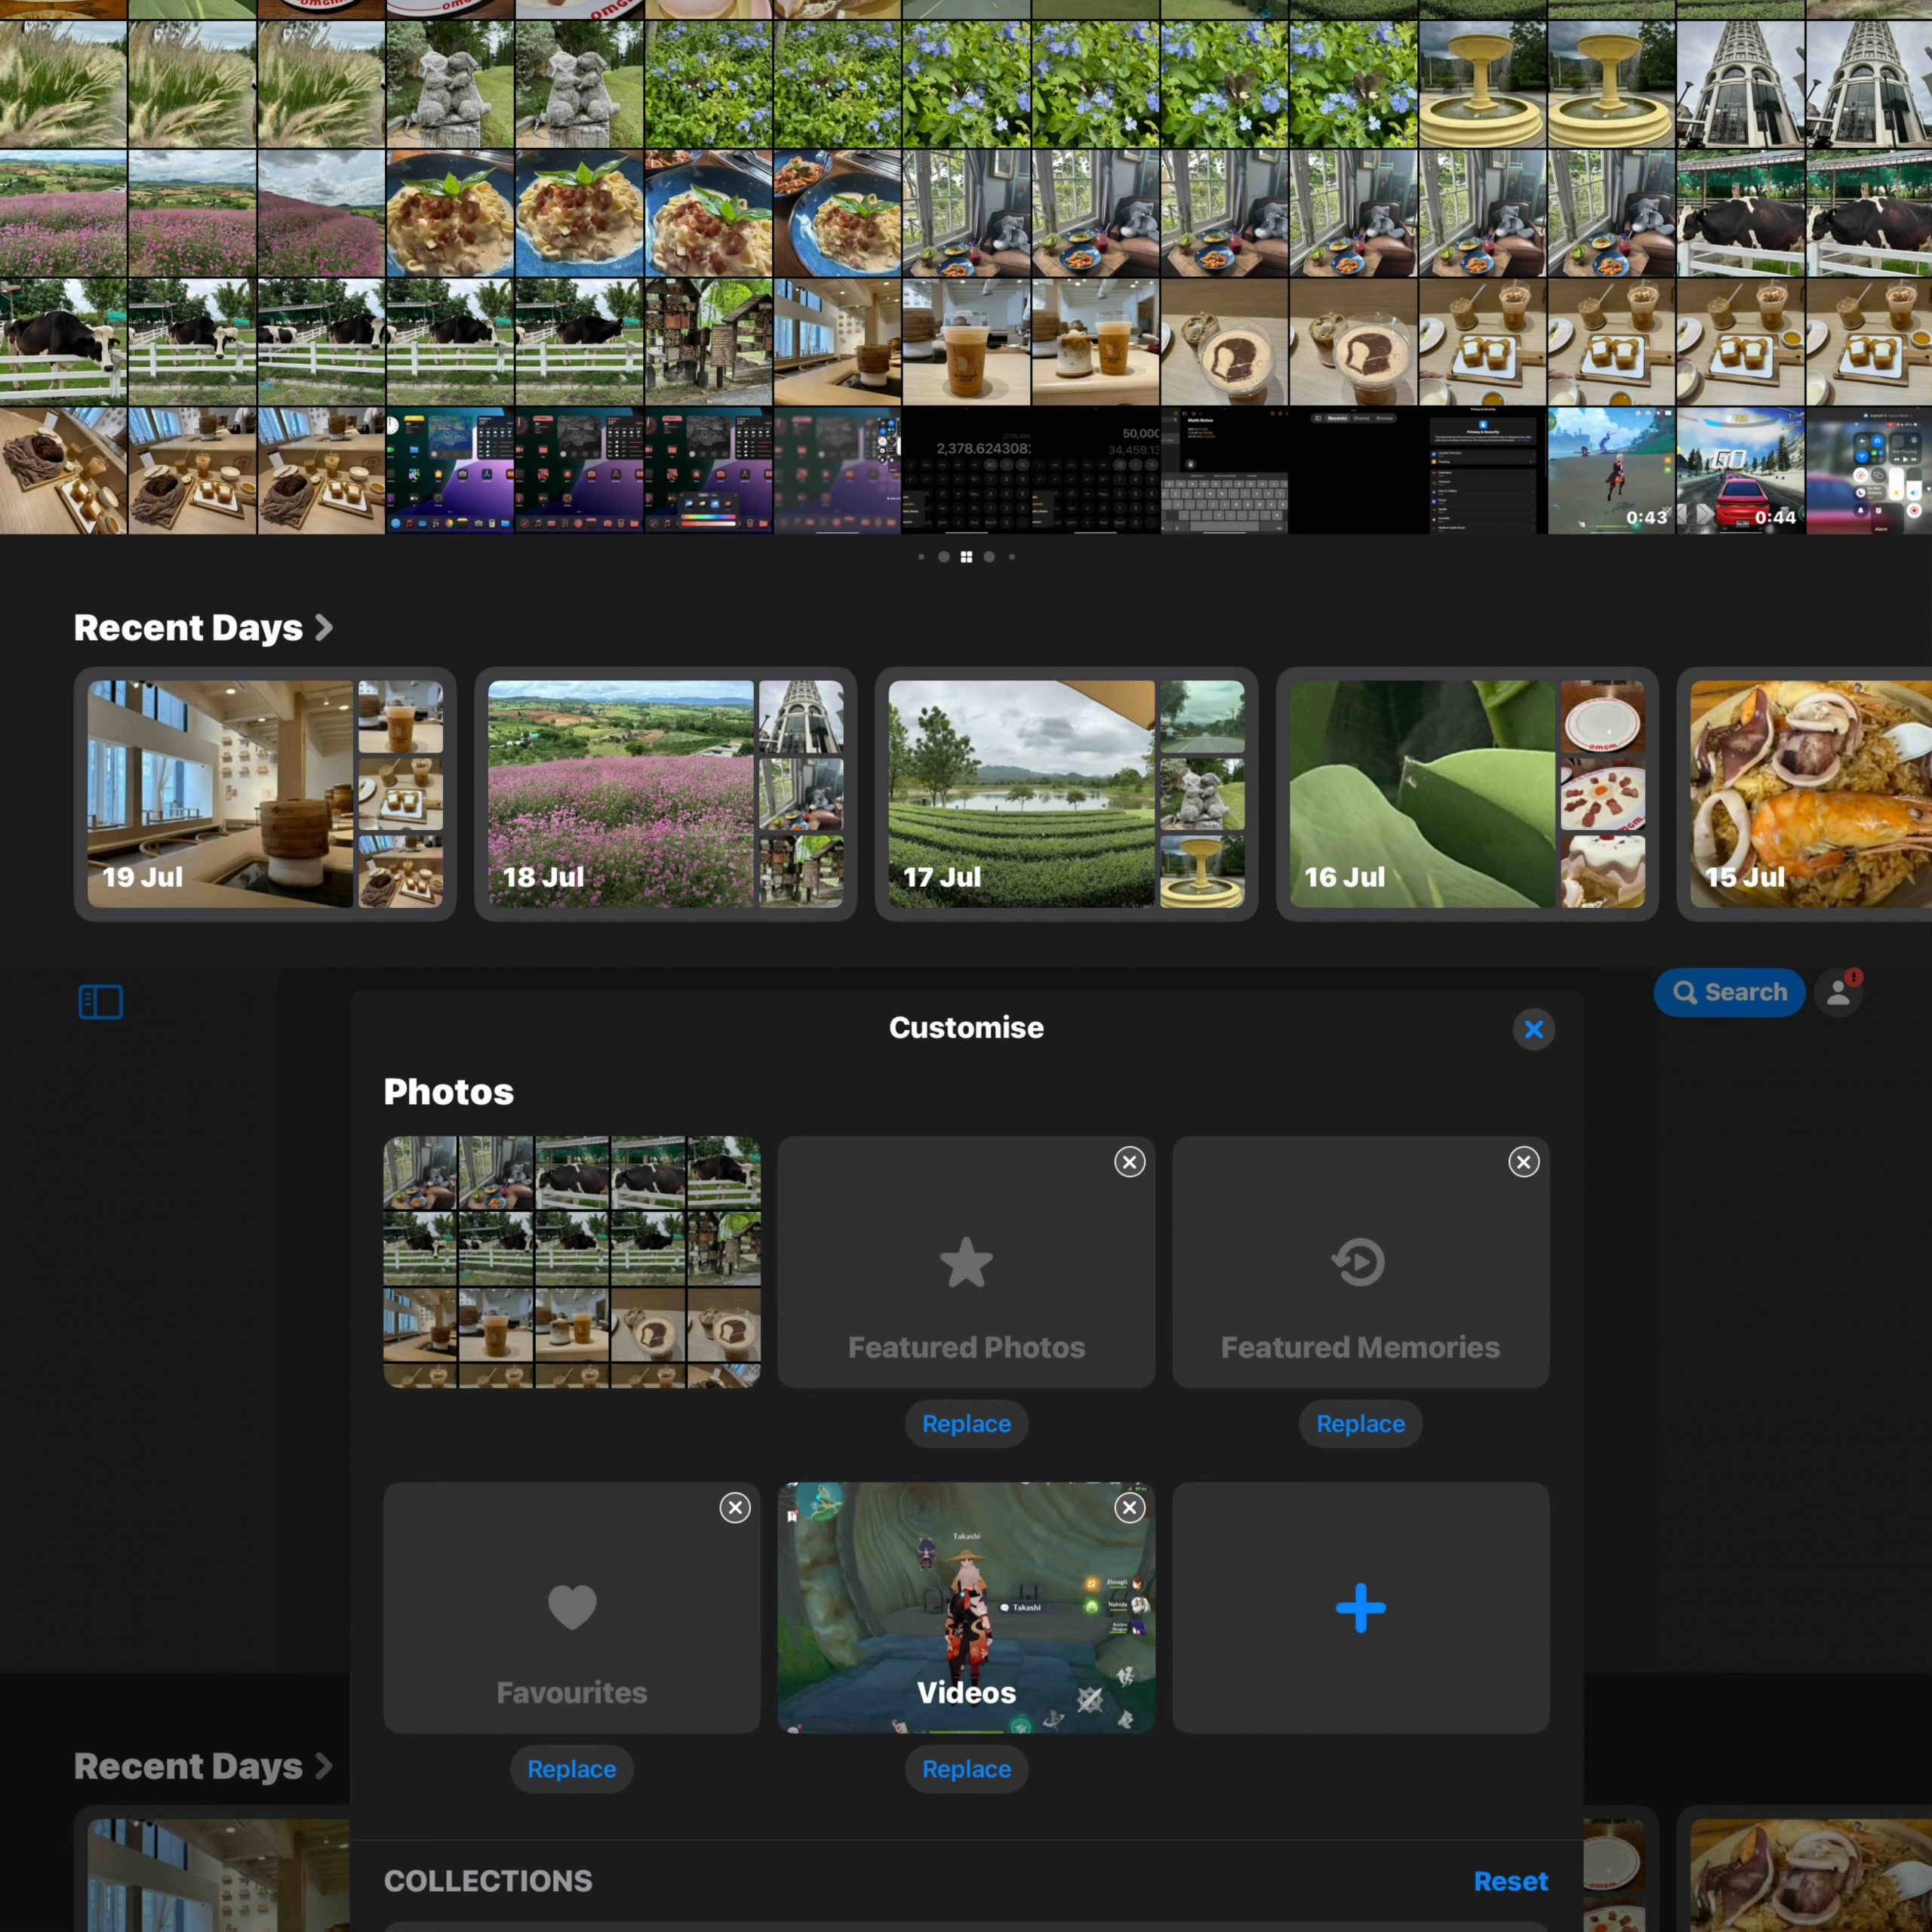Expand the undimmed Recent Days chevron
The image size is (1932, 1932).
323,628
